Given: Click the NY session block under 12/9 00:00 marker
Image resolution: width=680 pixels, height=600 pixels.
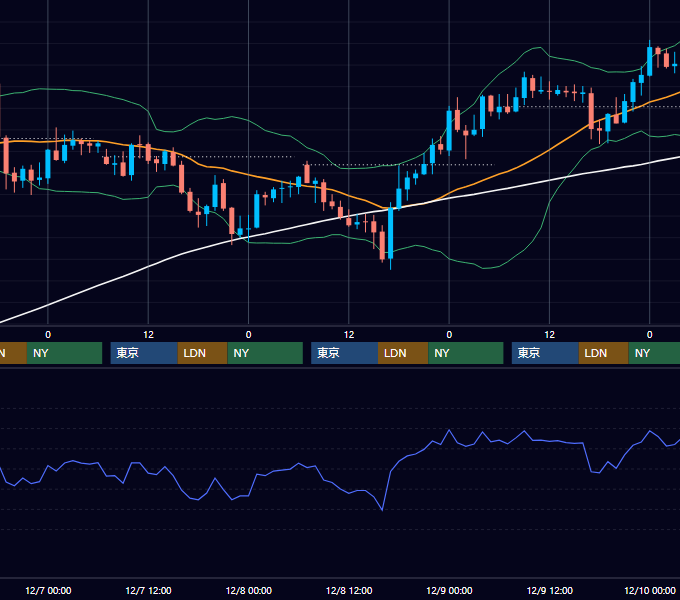Looking at the screenshot, I should pos(466,353).
